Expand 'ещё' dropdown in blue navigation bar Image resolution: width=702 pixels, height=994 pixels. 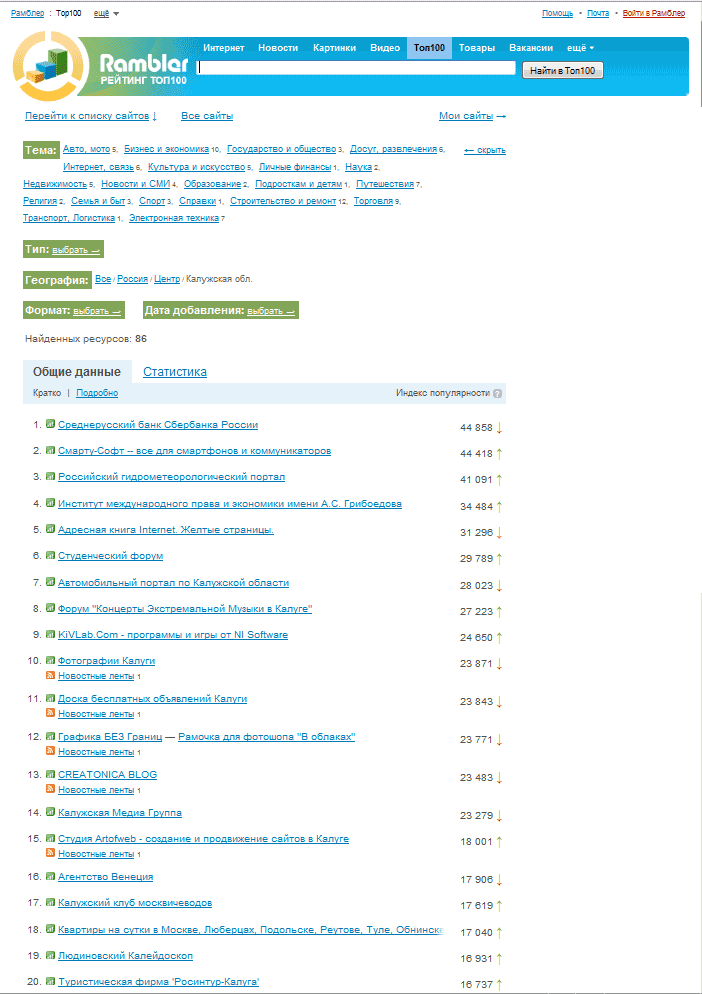click(x=580, y=48)
